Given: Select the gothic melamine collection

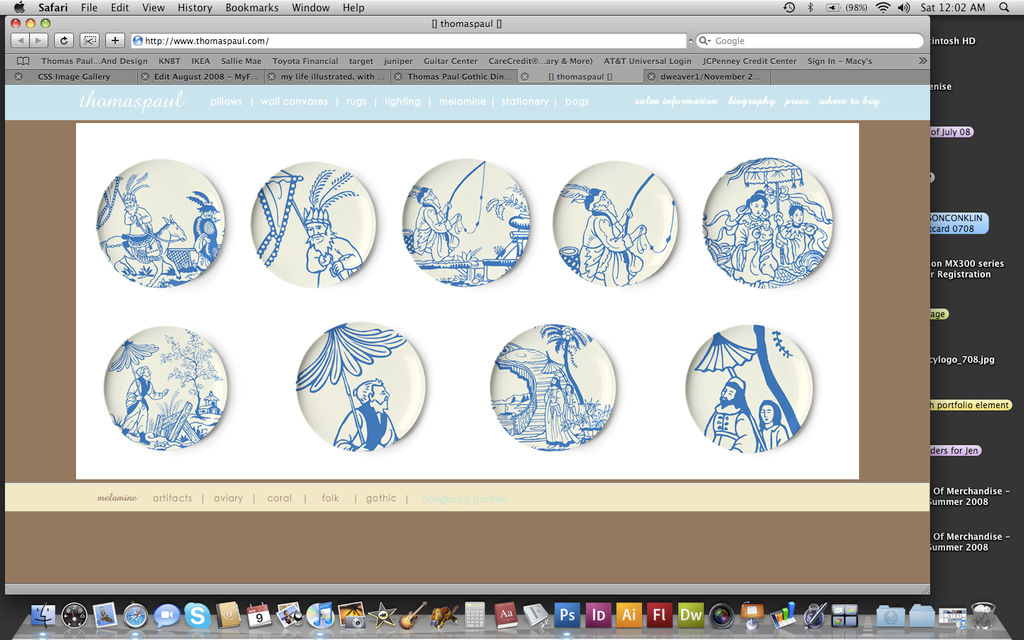Looking at the screenshot, I should click(381, 498).
